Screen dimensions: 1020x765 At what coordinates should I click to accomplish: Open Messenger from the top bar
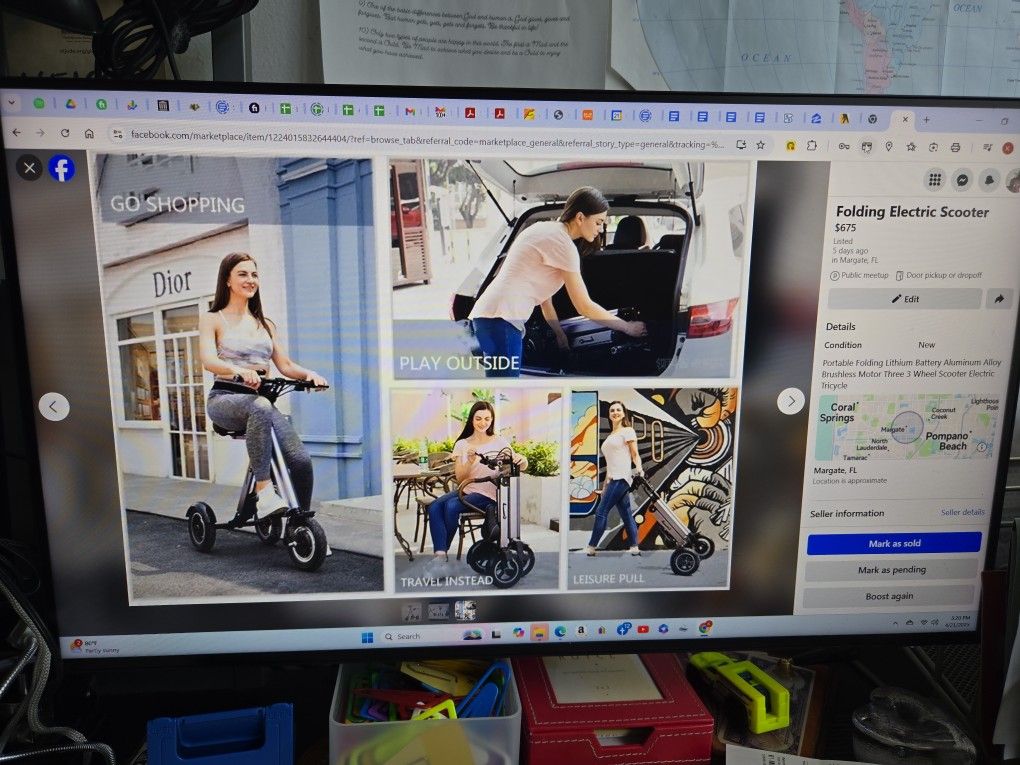[962, 179]
